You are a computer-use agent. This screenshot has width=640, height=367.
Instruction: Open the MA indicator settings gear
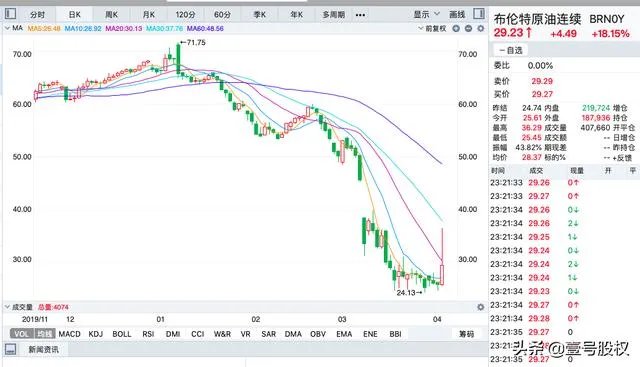(x=480, y=29)
